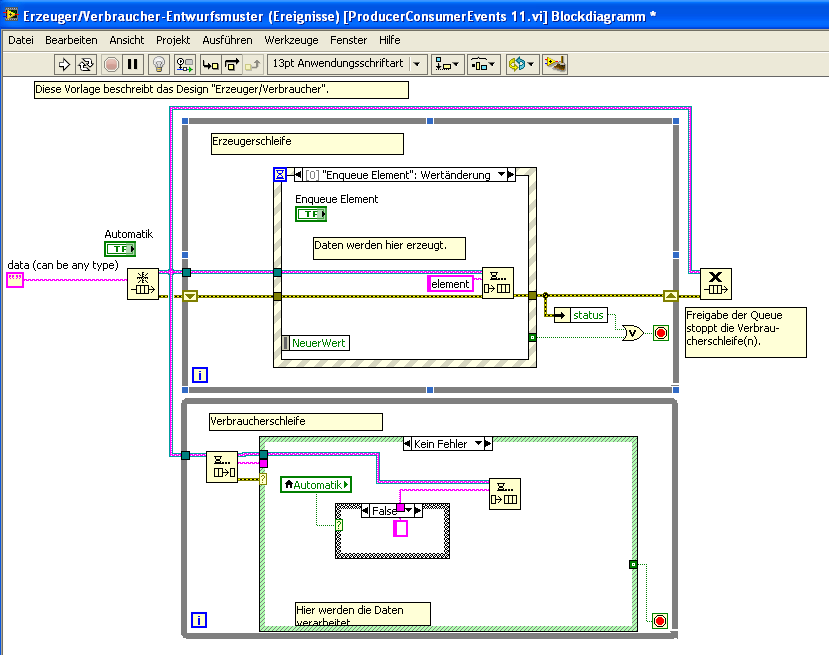
Task: Click the empty string constant in False case
Action: pos(400,528)
